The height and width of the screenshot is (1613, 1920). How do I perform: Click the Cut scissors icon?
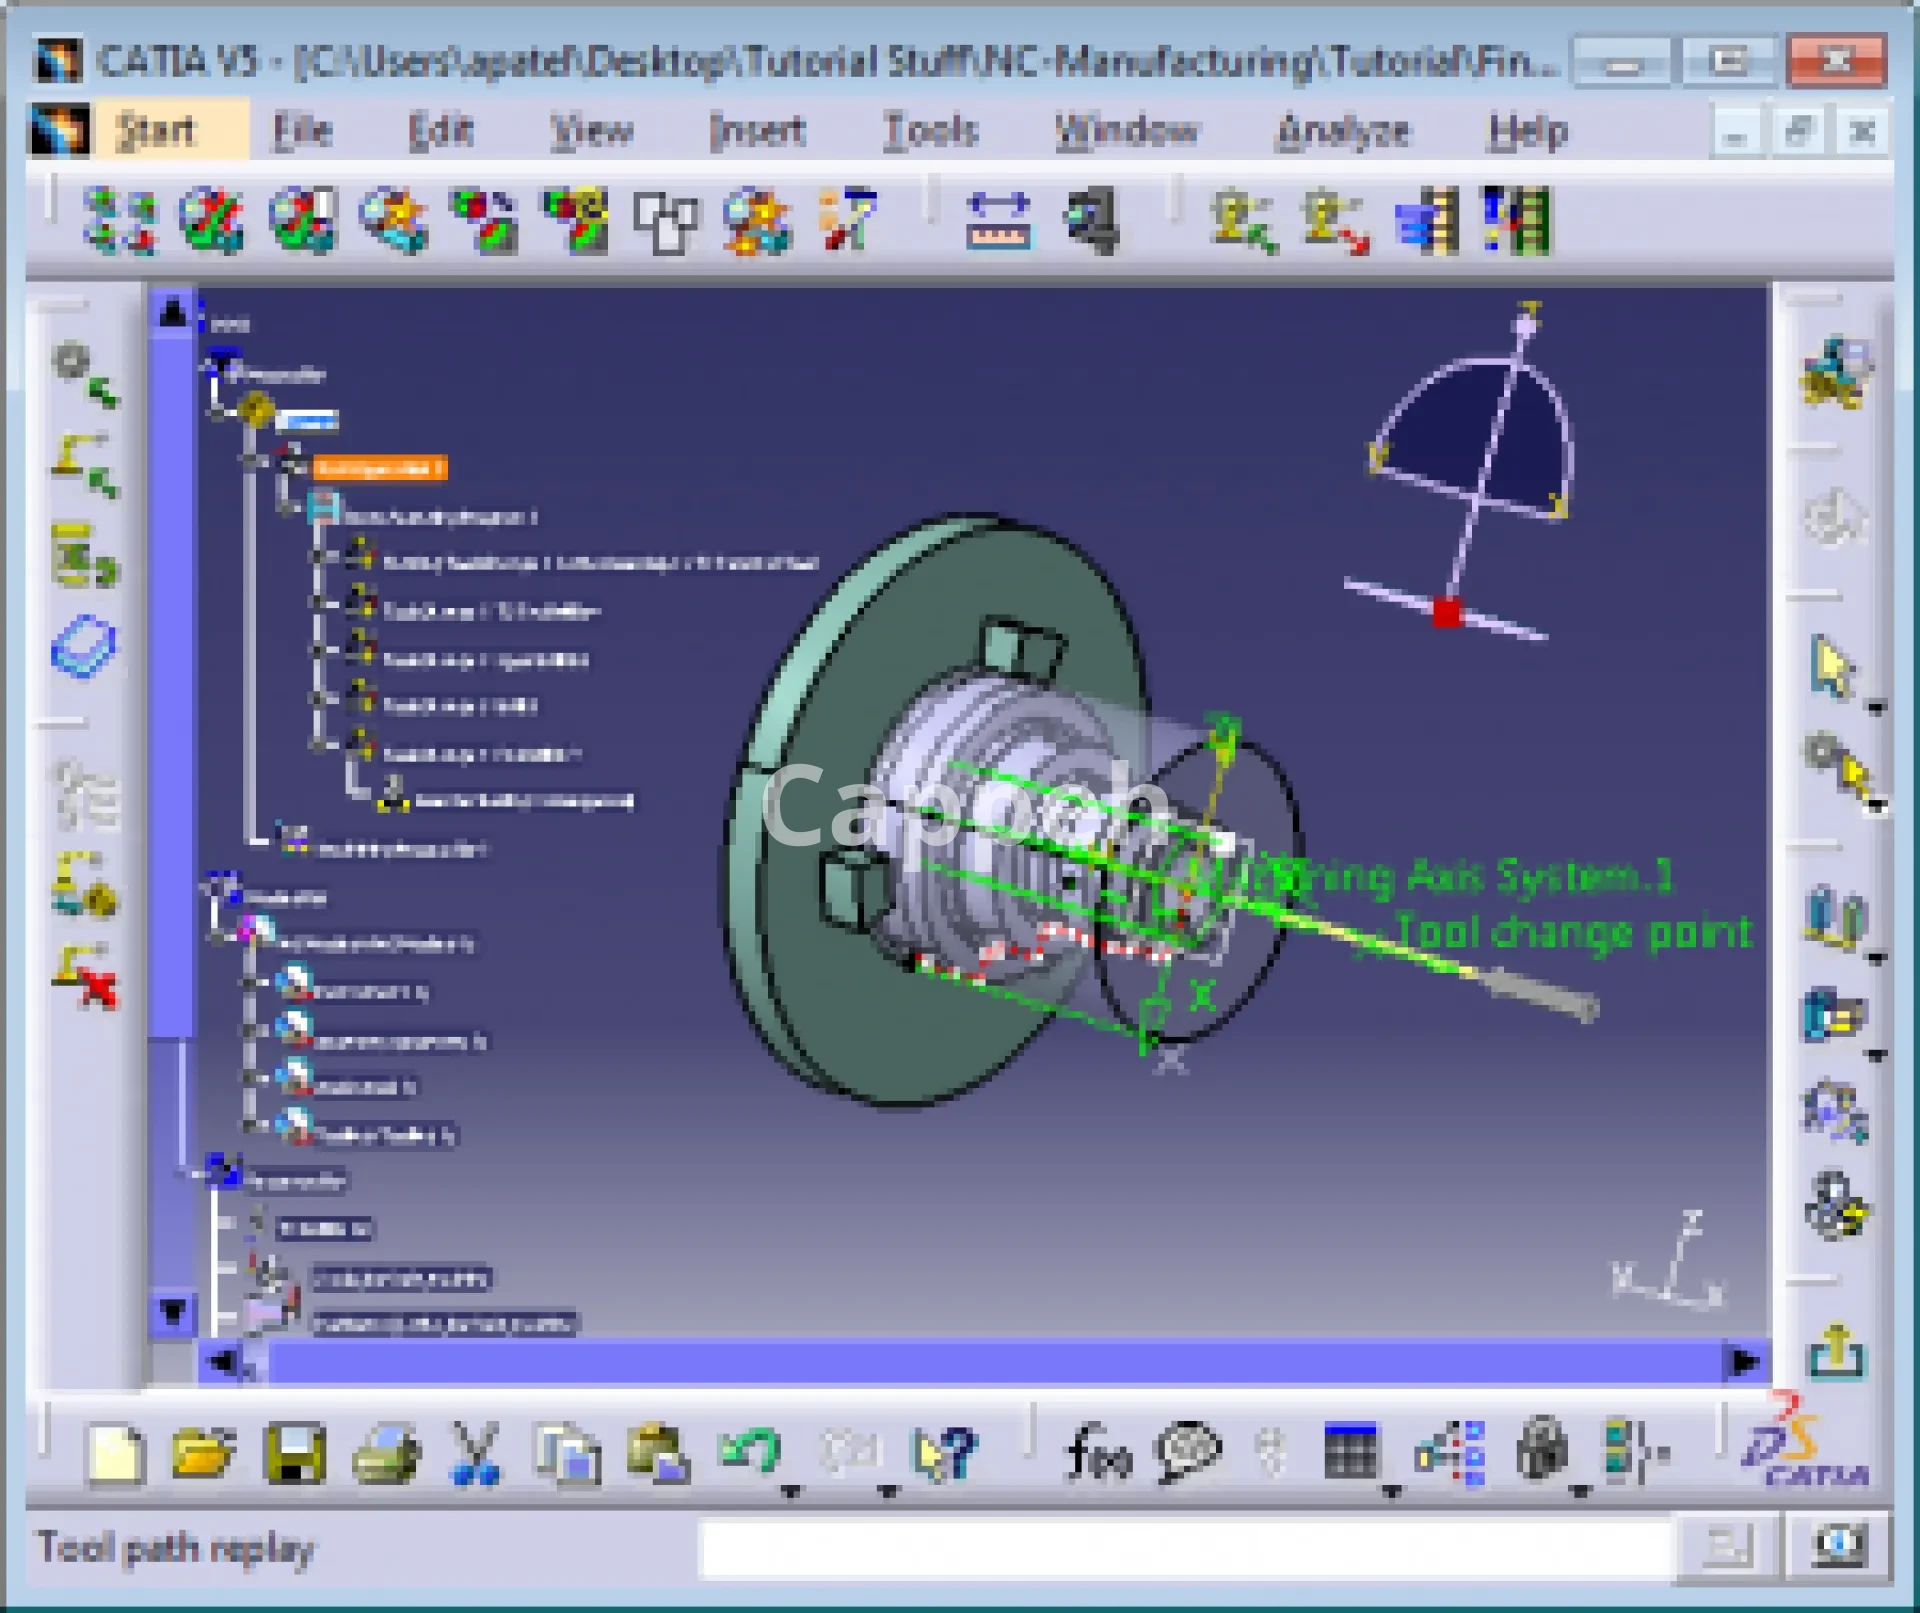474,1453
